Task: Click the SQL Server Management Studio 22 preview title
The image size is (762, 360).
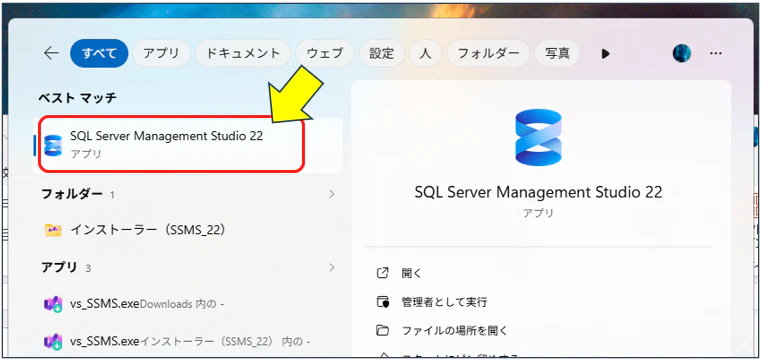Action: click(538, 192)
